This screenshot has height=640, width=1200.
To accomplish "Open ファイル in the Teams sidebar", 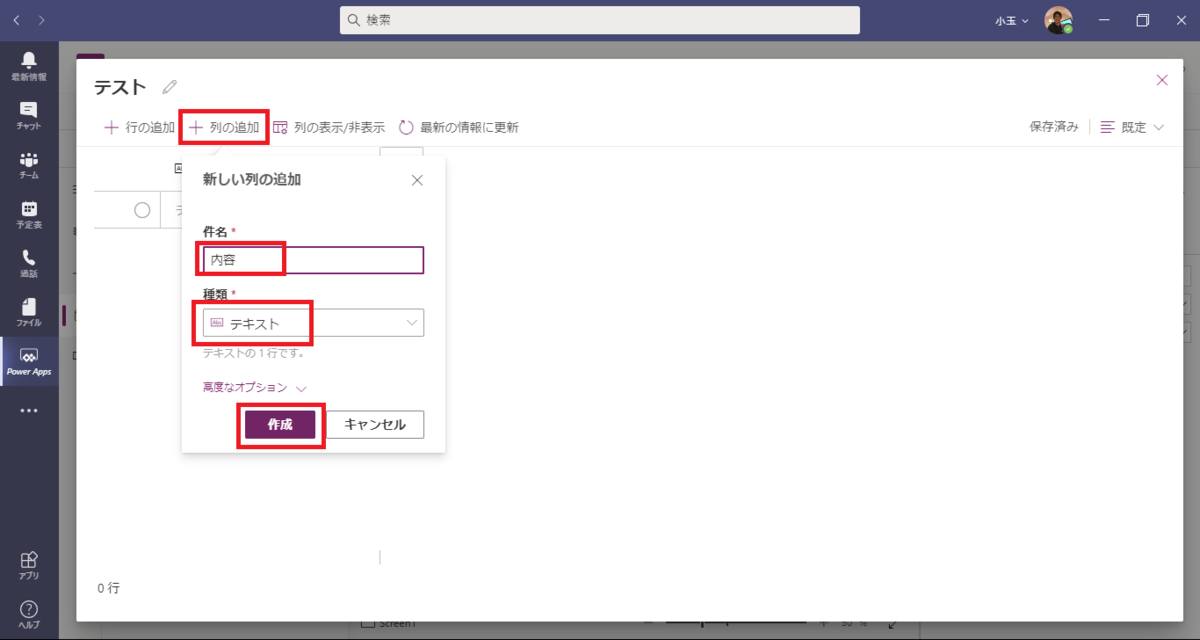I will coord(28,311).
